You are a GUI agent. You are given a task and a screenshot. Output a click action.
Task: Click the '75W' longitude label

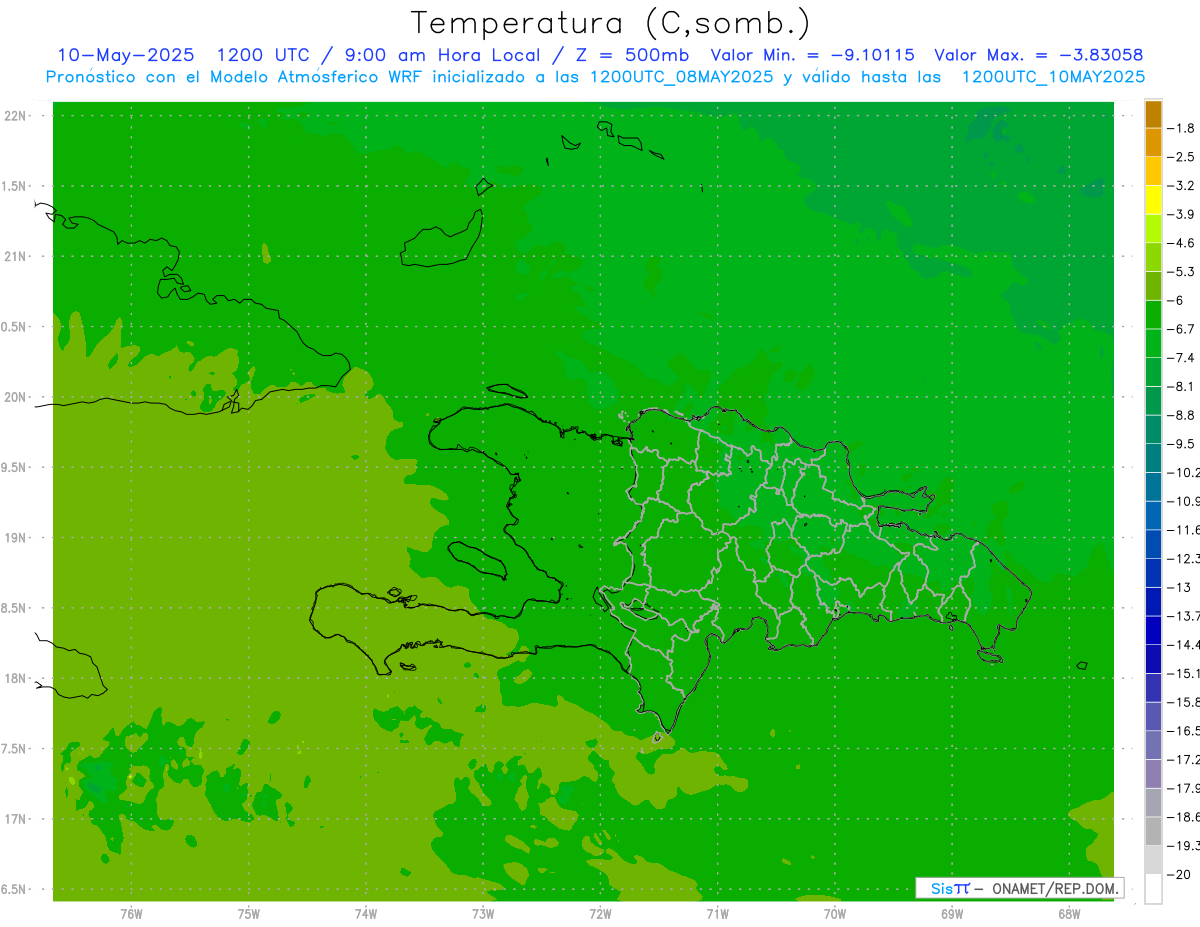248,913
